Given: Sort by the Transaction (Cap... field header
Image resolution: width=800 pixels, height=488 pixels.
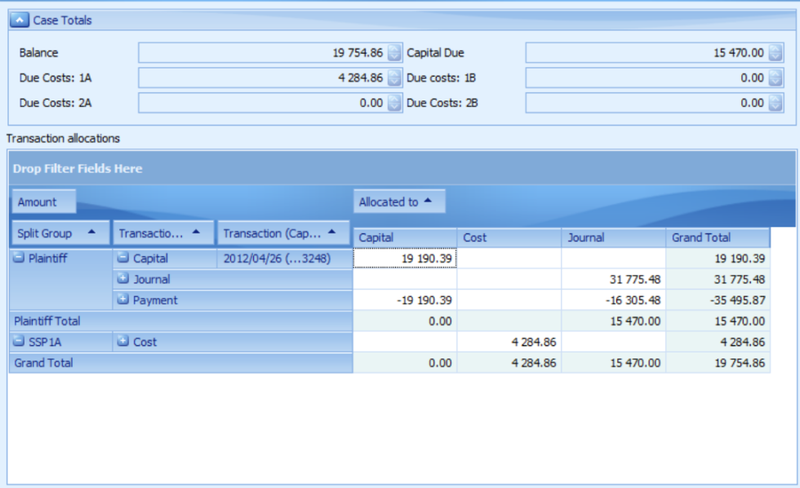Looking at the screenshot, I should (284, 233).
